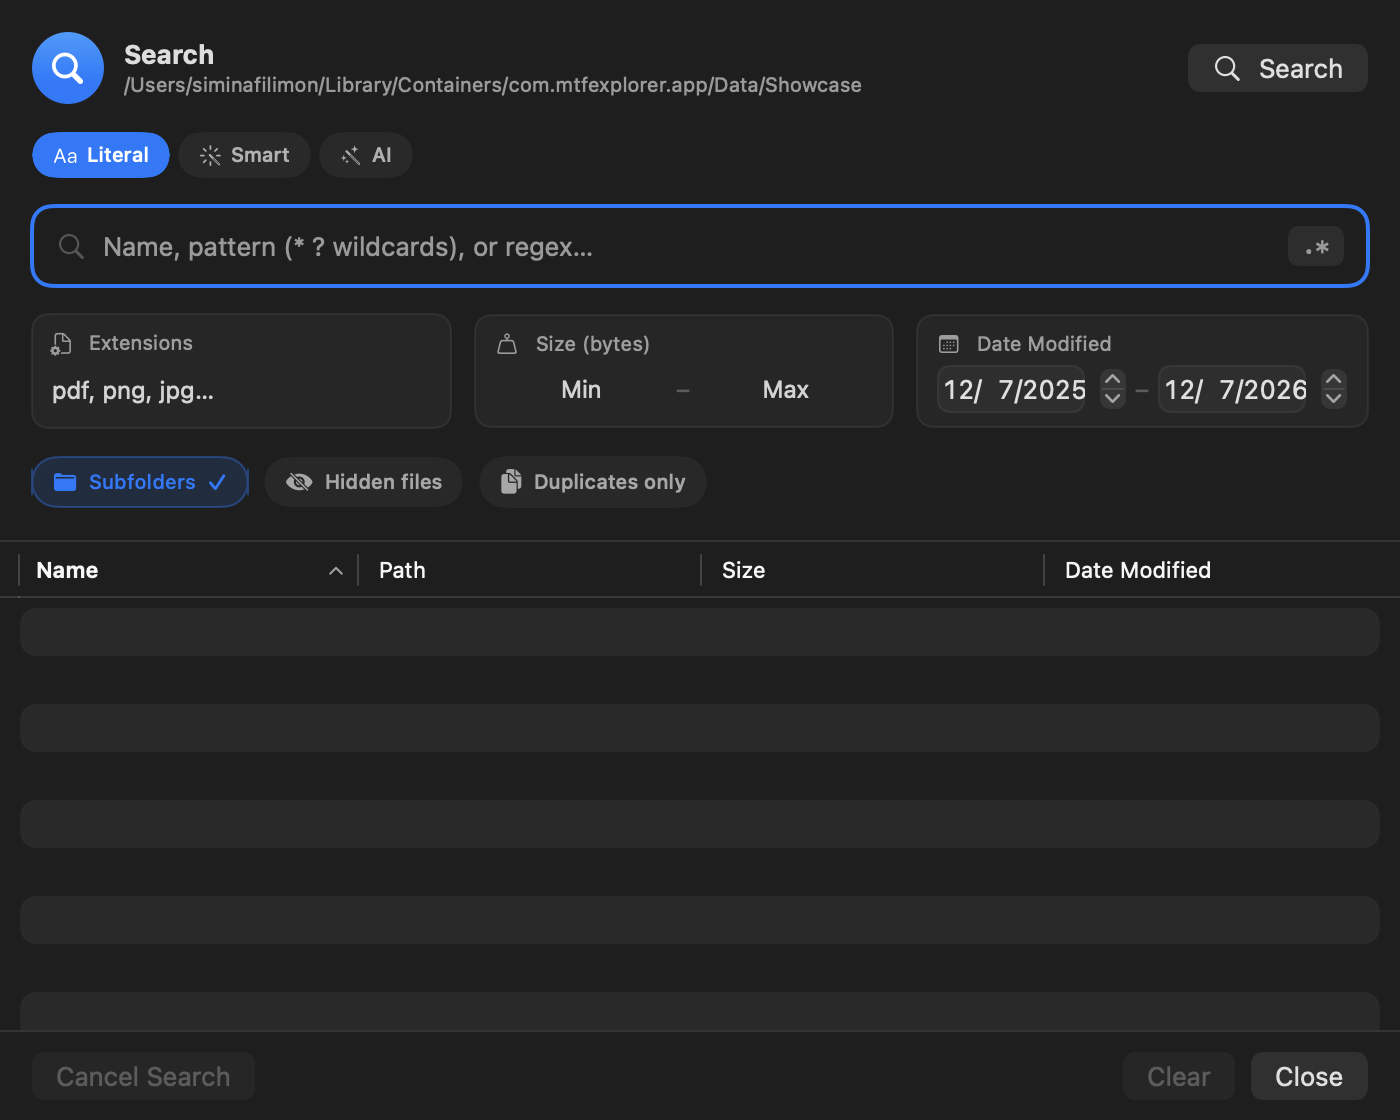Screen dimensions: 1400x1120
Task: Toggle the Subfolders option off
Action: (140, 482)
